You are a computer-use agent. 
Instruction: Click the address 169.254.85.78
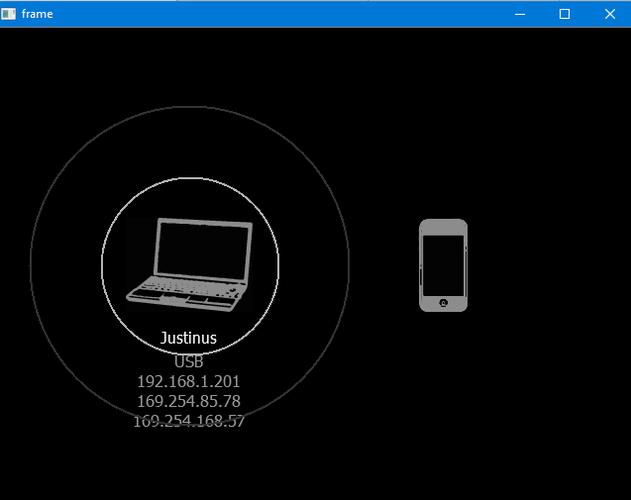188,401
